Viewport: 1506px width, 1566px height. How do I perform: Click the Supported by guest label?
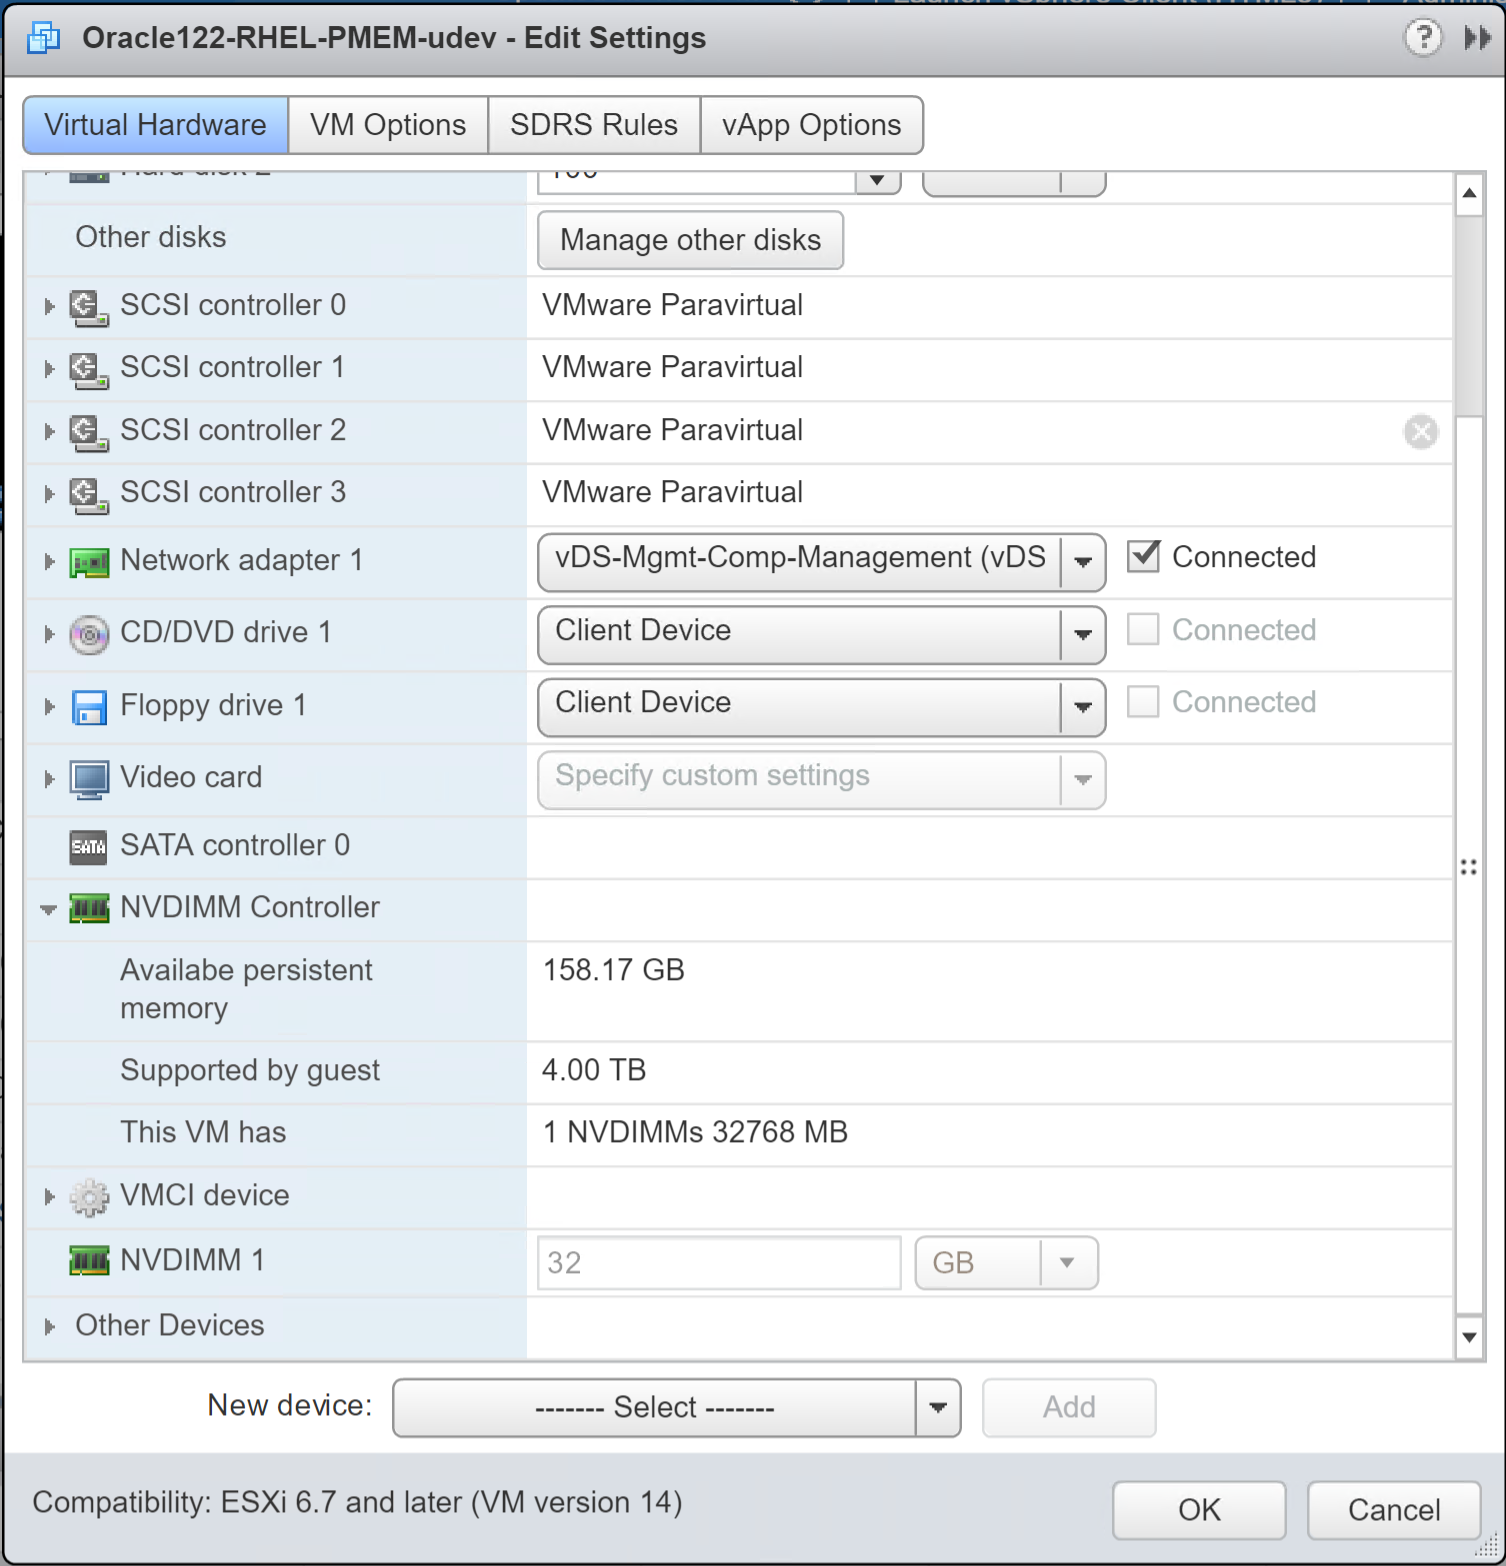[250, 1071]
